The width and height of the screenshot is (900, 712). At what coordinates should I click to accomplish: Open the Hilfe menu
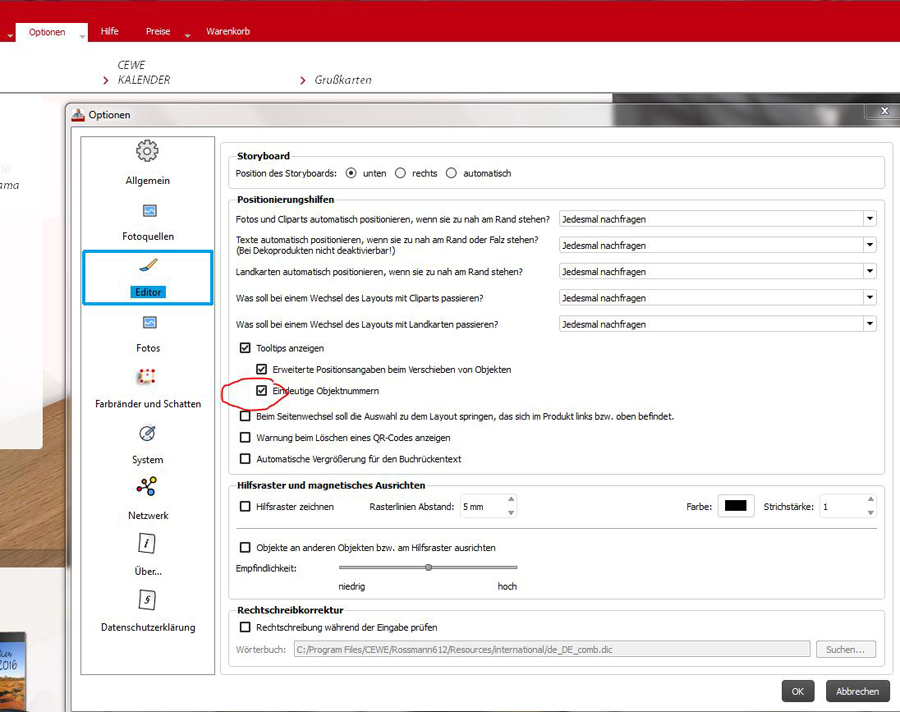tap(109, 32)
